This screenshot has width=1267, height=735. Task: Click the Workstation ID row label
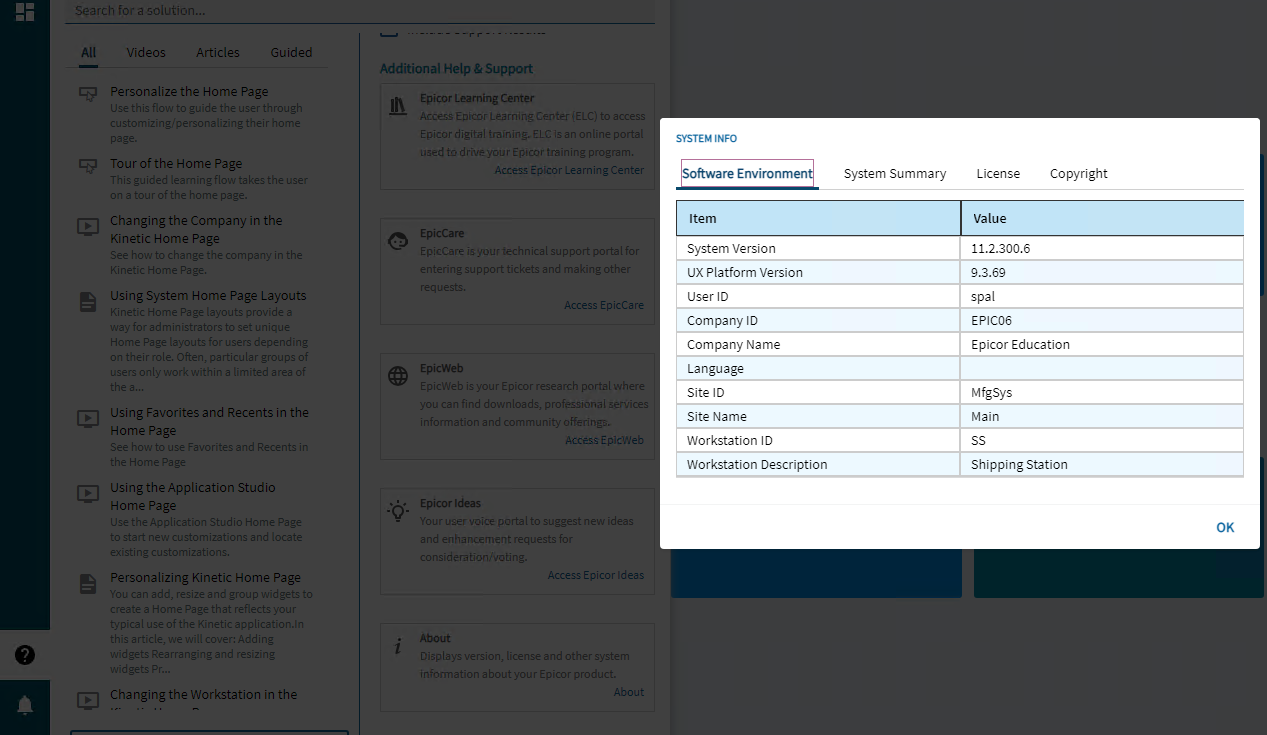pos(729,440)
